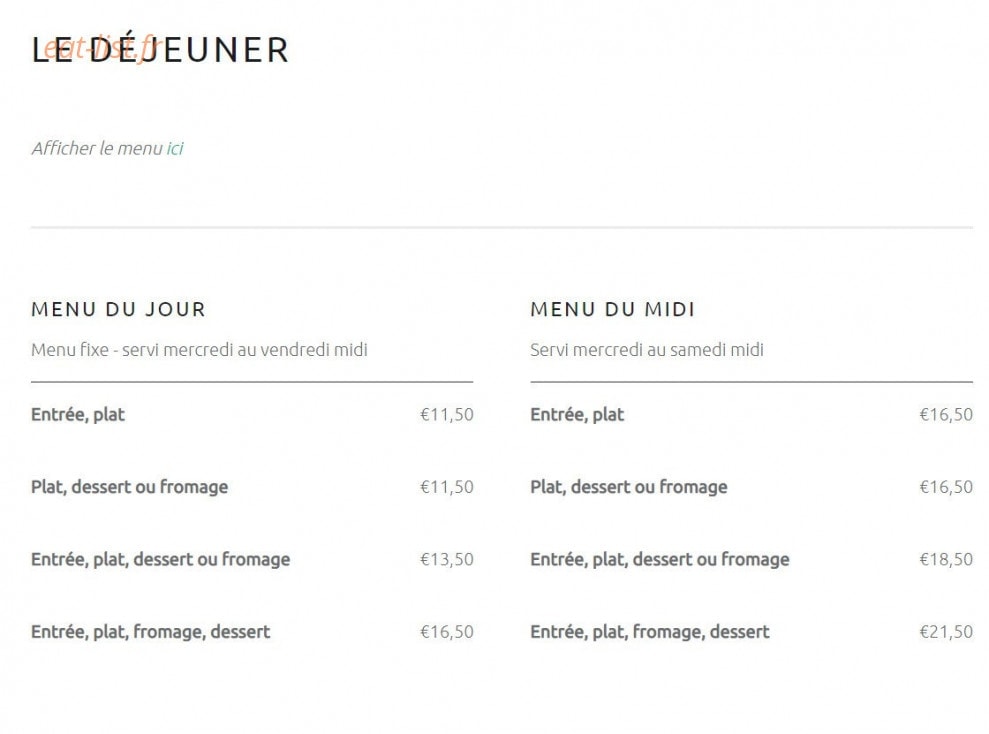Click 'Menu fixe - servi mercredi au vendredi midi'
Viewport: 989px width, 734px height.
199,349
